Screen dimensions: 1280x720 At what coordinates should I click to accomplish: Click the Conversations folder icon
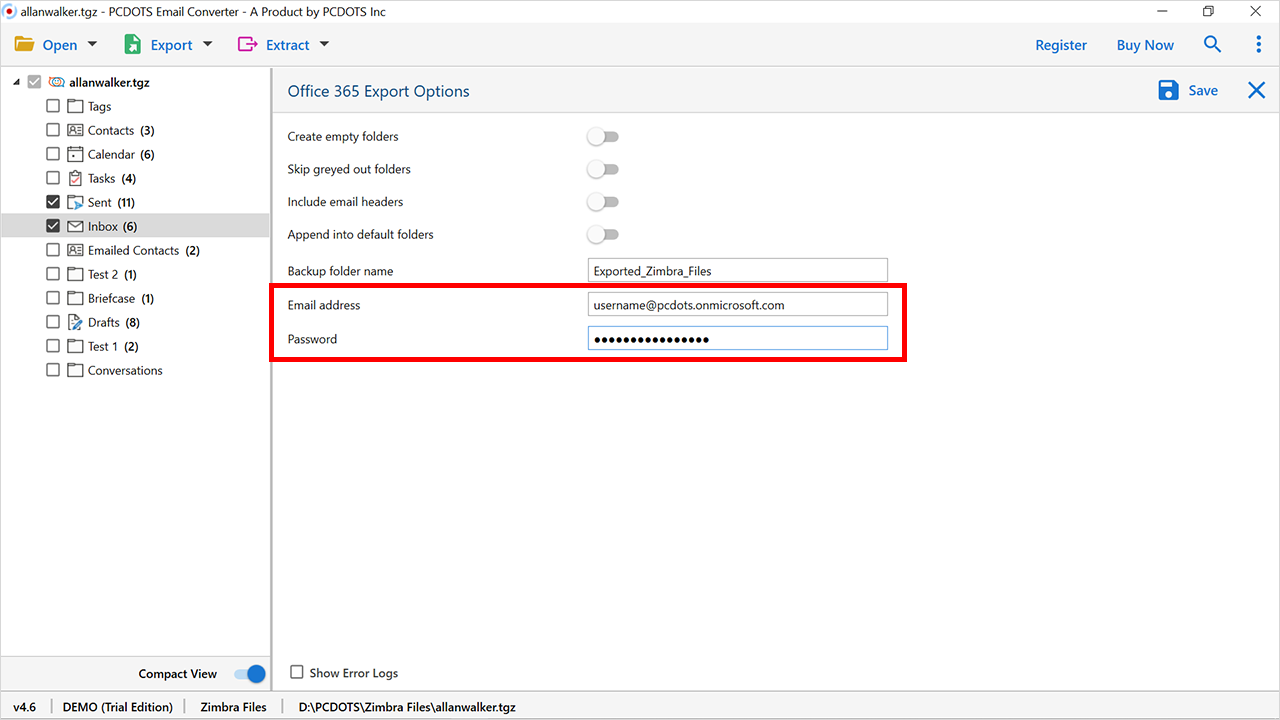tap(75, 370)
